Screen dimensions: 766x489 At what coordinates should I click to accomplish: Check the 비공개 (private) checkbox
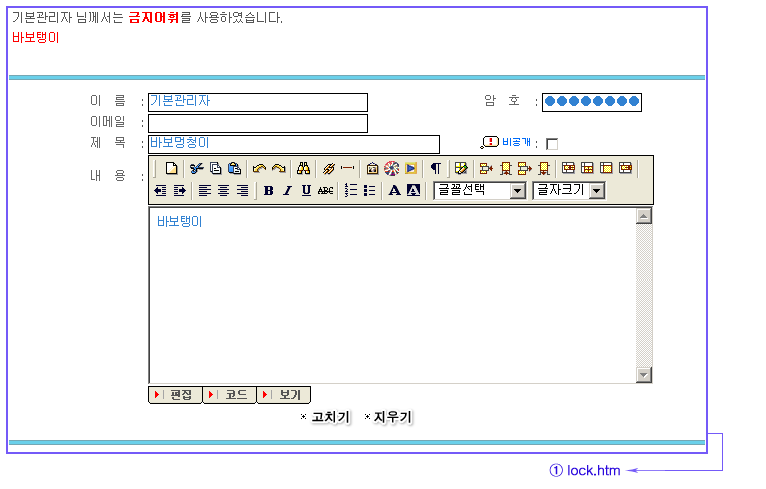552,144
